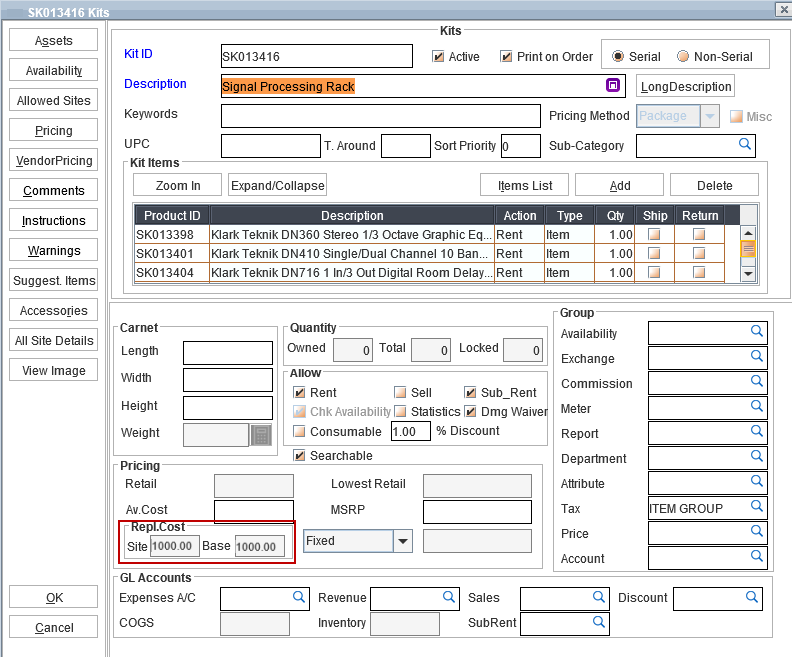Image resolution: width=792 pixels, height=657 pixels.
Task: Open the Expenses A/C lookup icon
Action: pos(298,597)
